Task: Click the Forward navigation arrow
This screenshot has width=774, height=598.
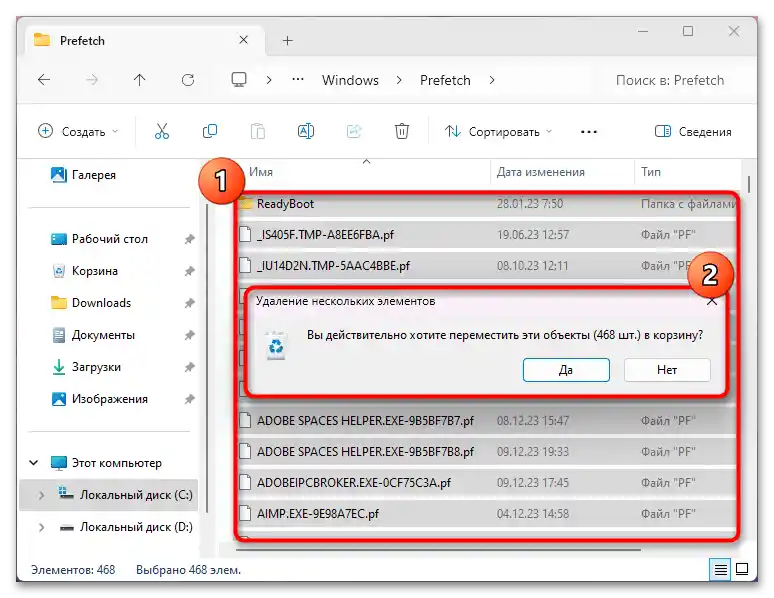Action: [92, 80]
